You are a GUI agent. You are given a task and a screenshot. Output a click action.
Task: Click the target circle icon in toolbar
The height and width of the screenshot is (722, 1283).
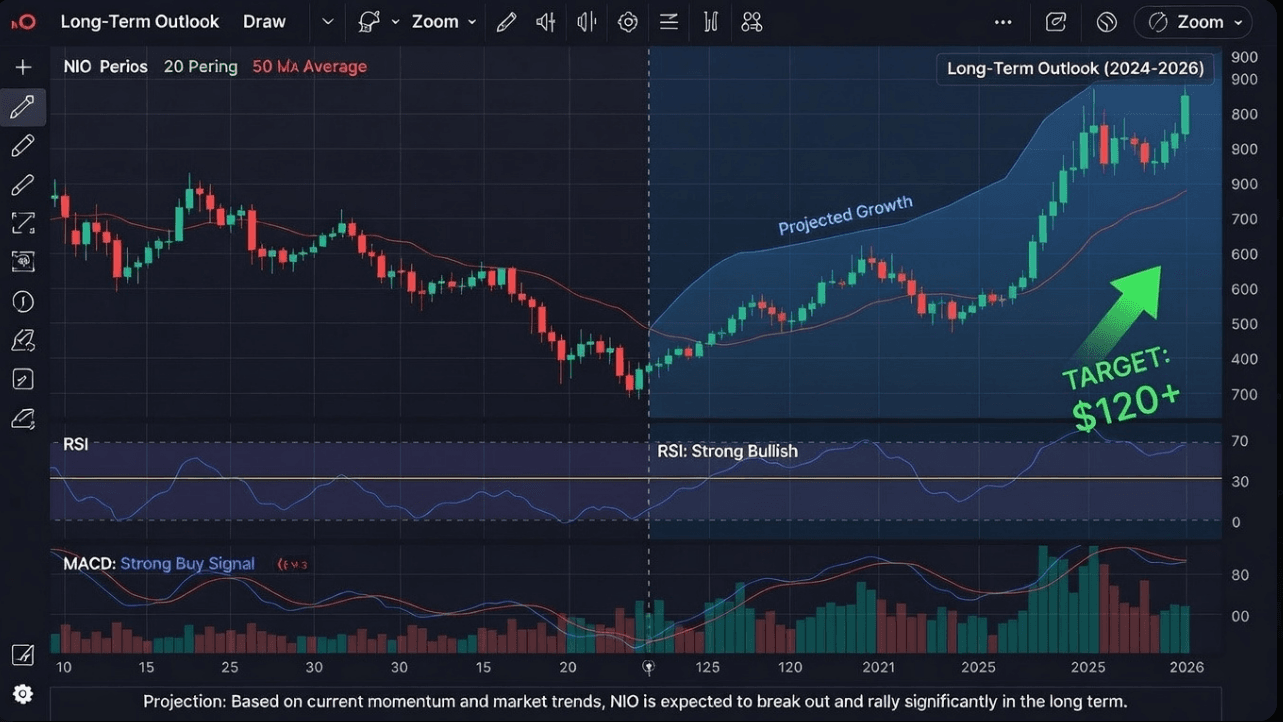tap(628, 22)
